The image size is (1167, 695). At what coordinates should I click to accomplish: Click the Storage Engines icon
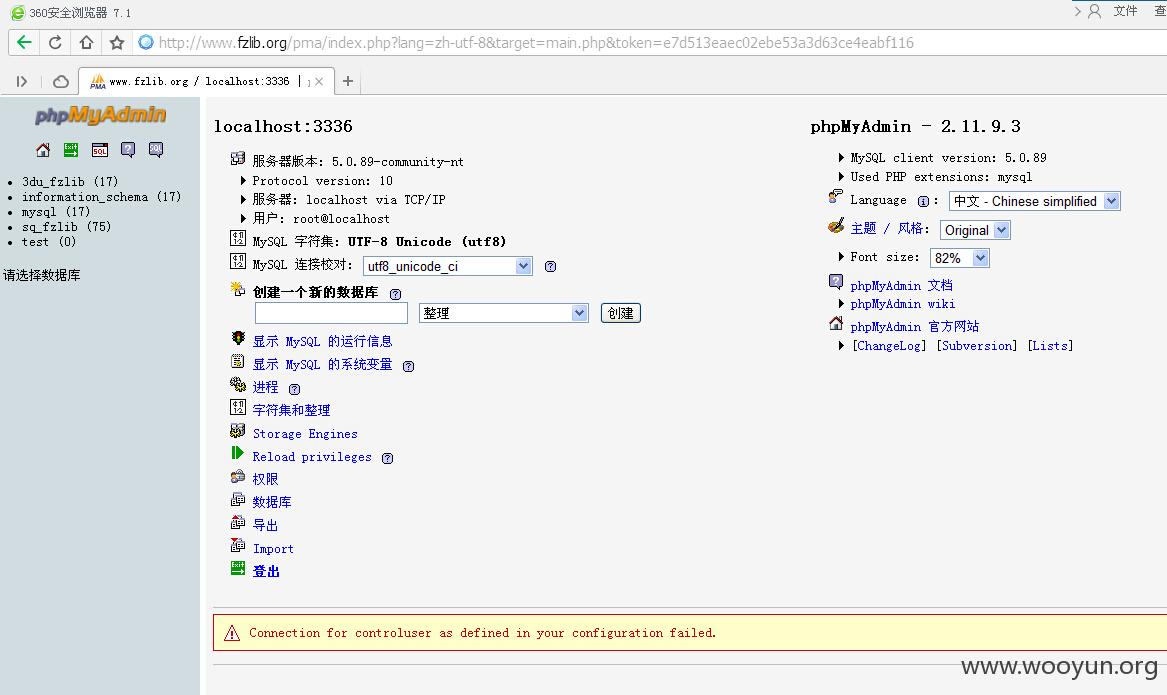238,431
